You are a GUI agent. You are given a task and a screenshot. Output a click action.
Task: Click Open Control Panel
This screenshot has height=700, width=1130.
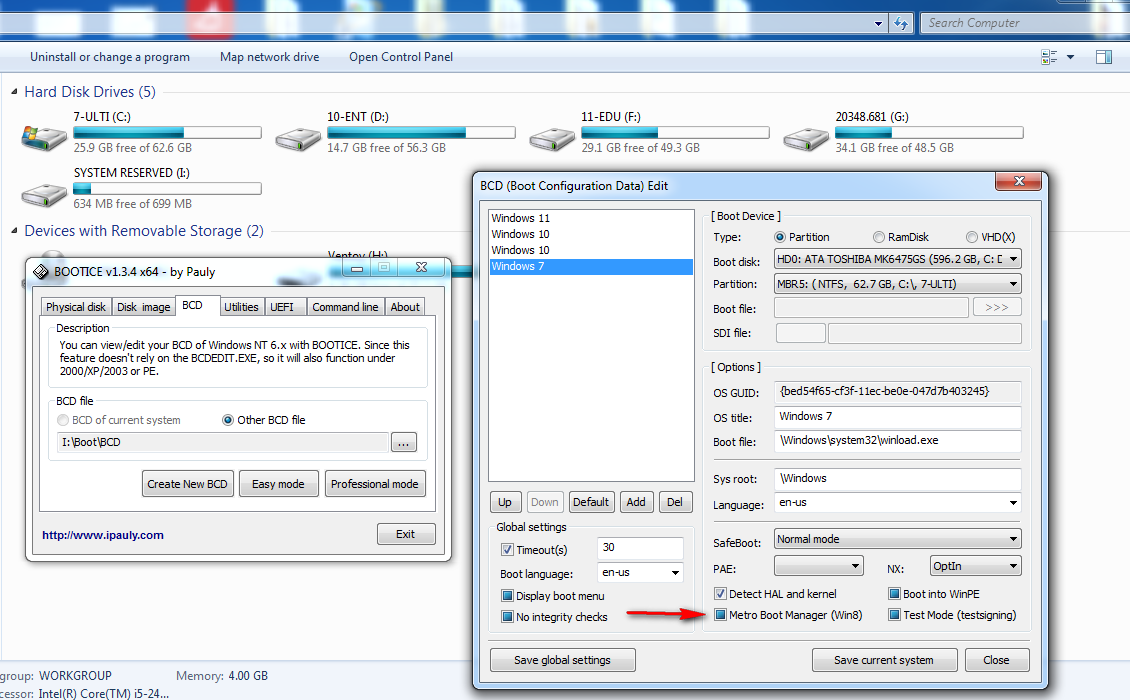coord(401,57)
